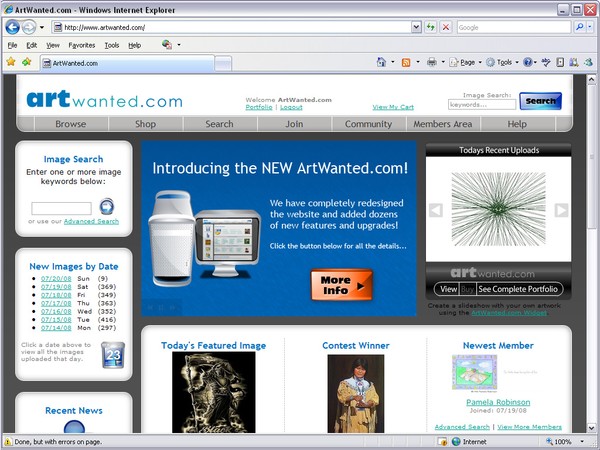Open the Tools gear command bar dropdown
This screenshot has height=450, width=600.
point(502,62)
